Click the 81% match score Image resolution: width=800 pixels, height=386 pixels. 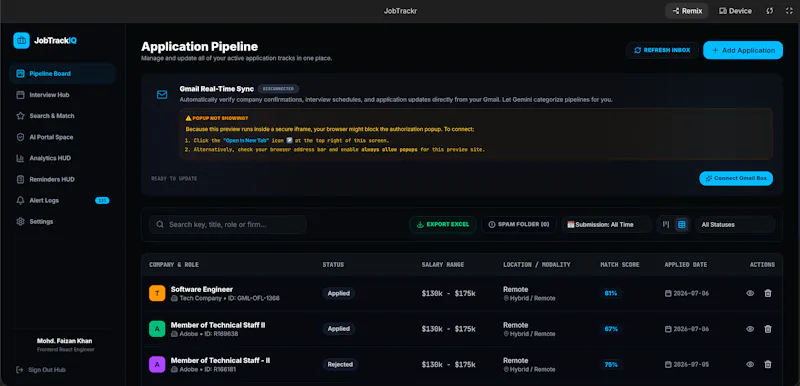tap(611, 293)
